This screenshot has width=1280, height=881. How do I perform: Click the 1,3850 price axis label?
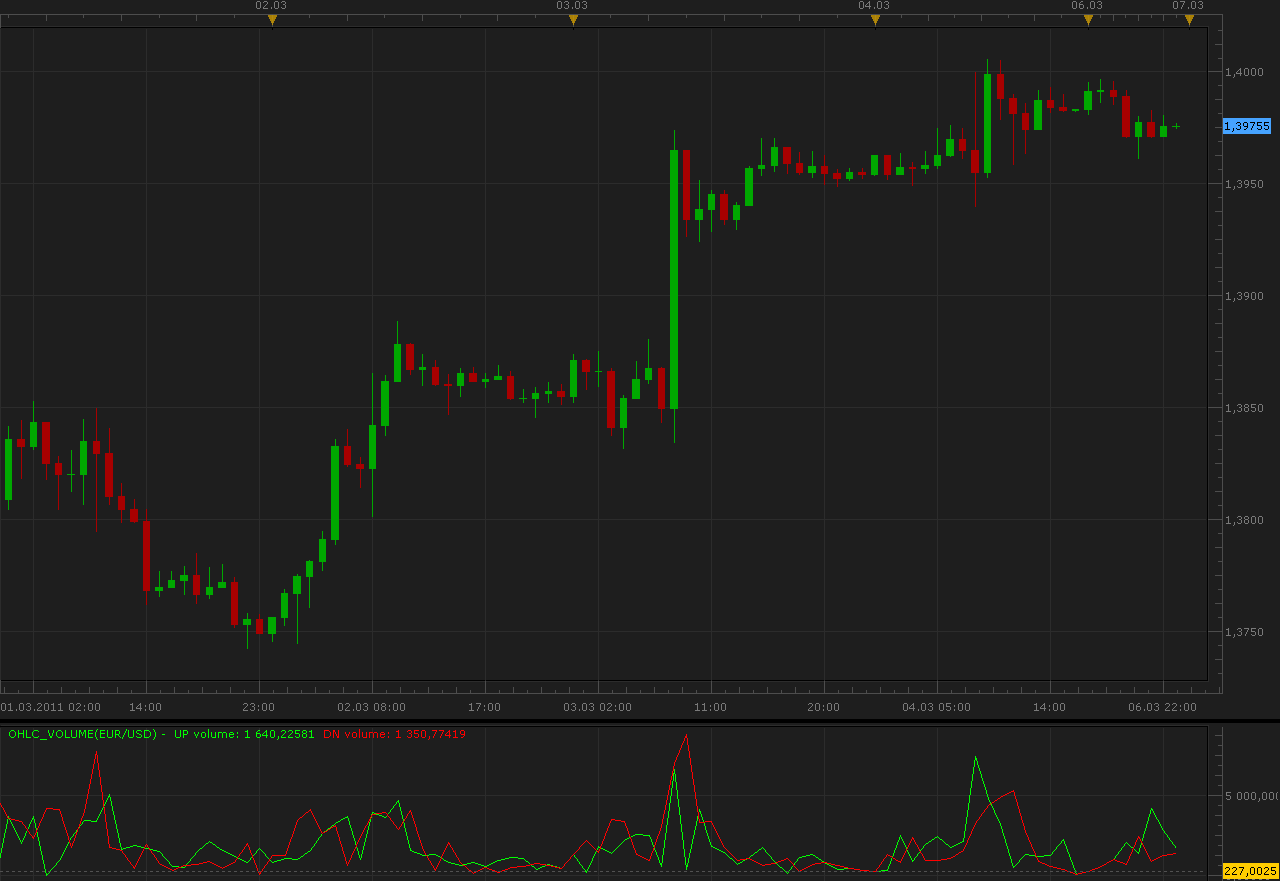click(x=1245, y=408)
